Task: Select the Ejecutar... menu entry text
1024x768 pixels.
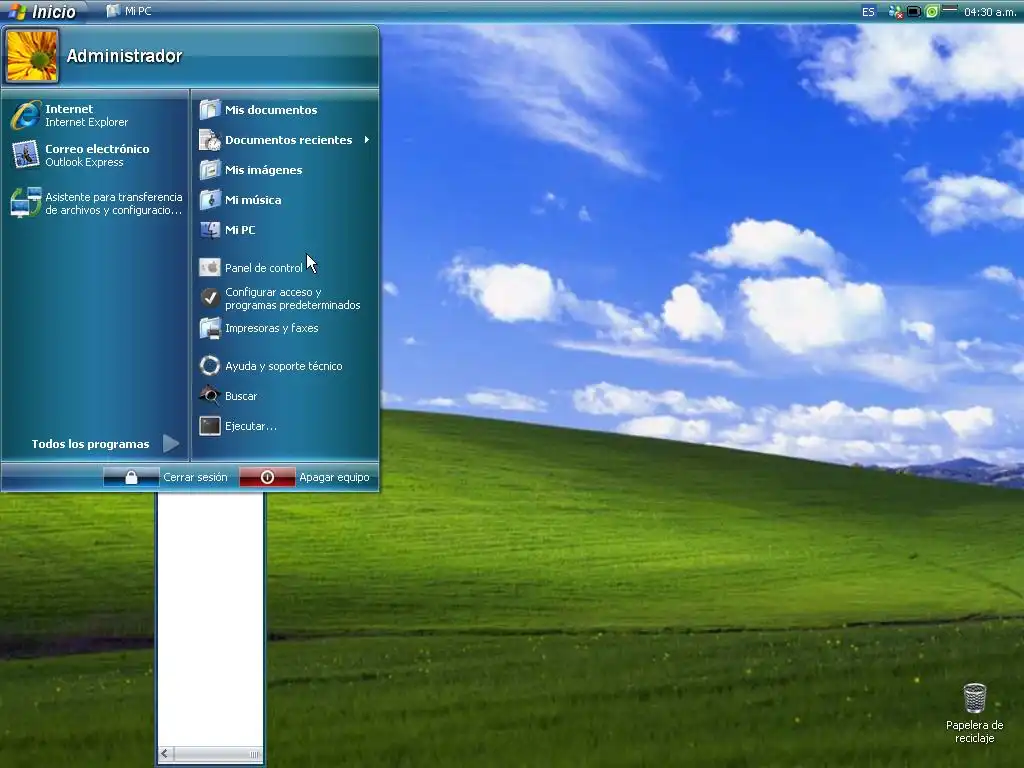Action: 251,426
